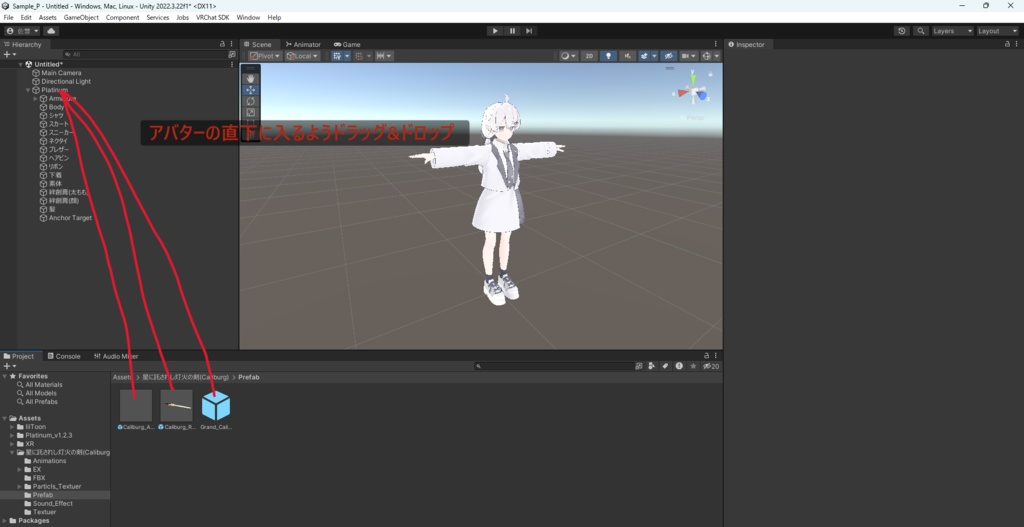Switch to the Console tab
Image resolution: width=1024 pixels, height=527 pixels.
click(64, 356)
